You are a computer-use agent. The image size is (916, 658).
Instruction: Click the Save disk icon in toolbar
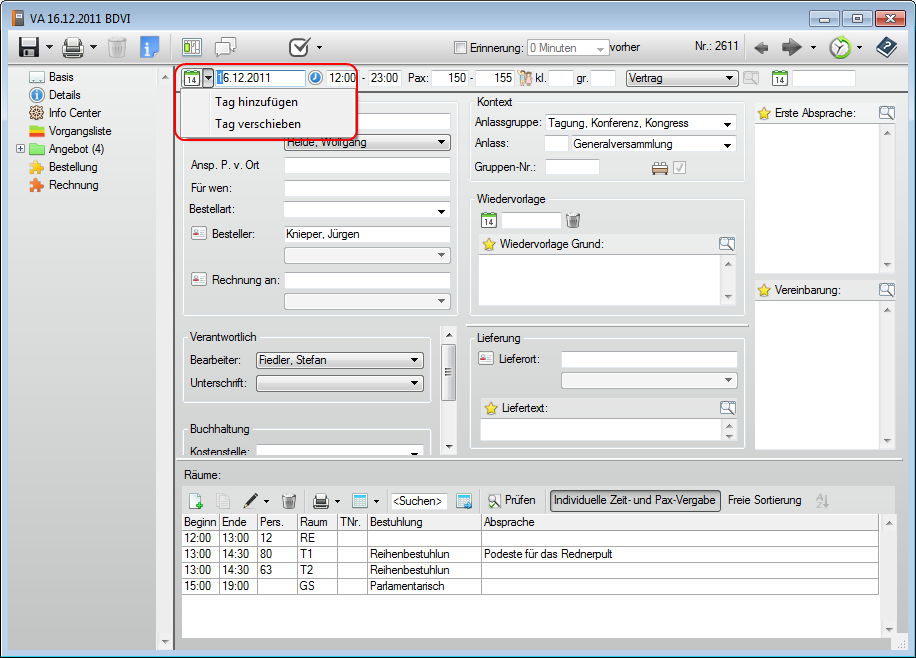point(29,47)
